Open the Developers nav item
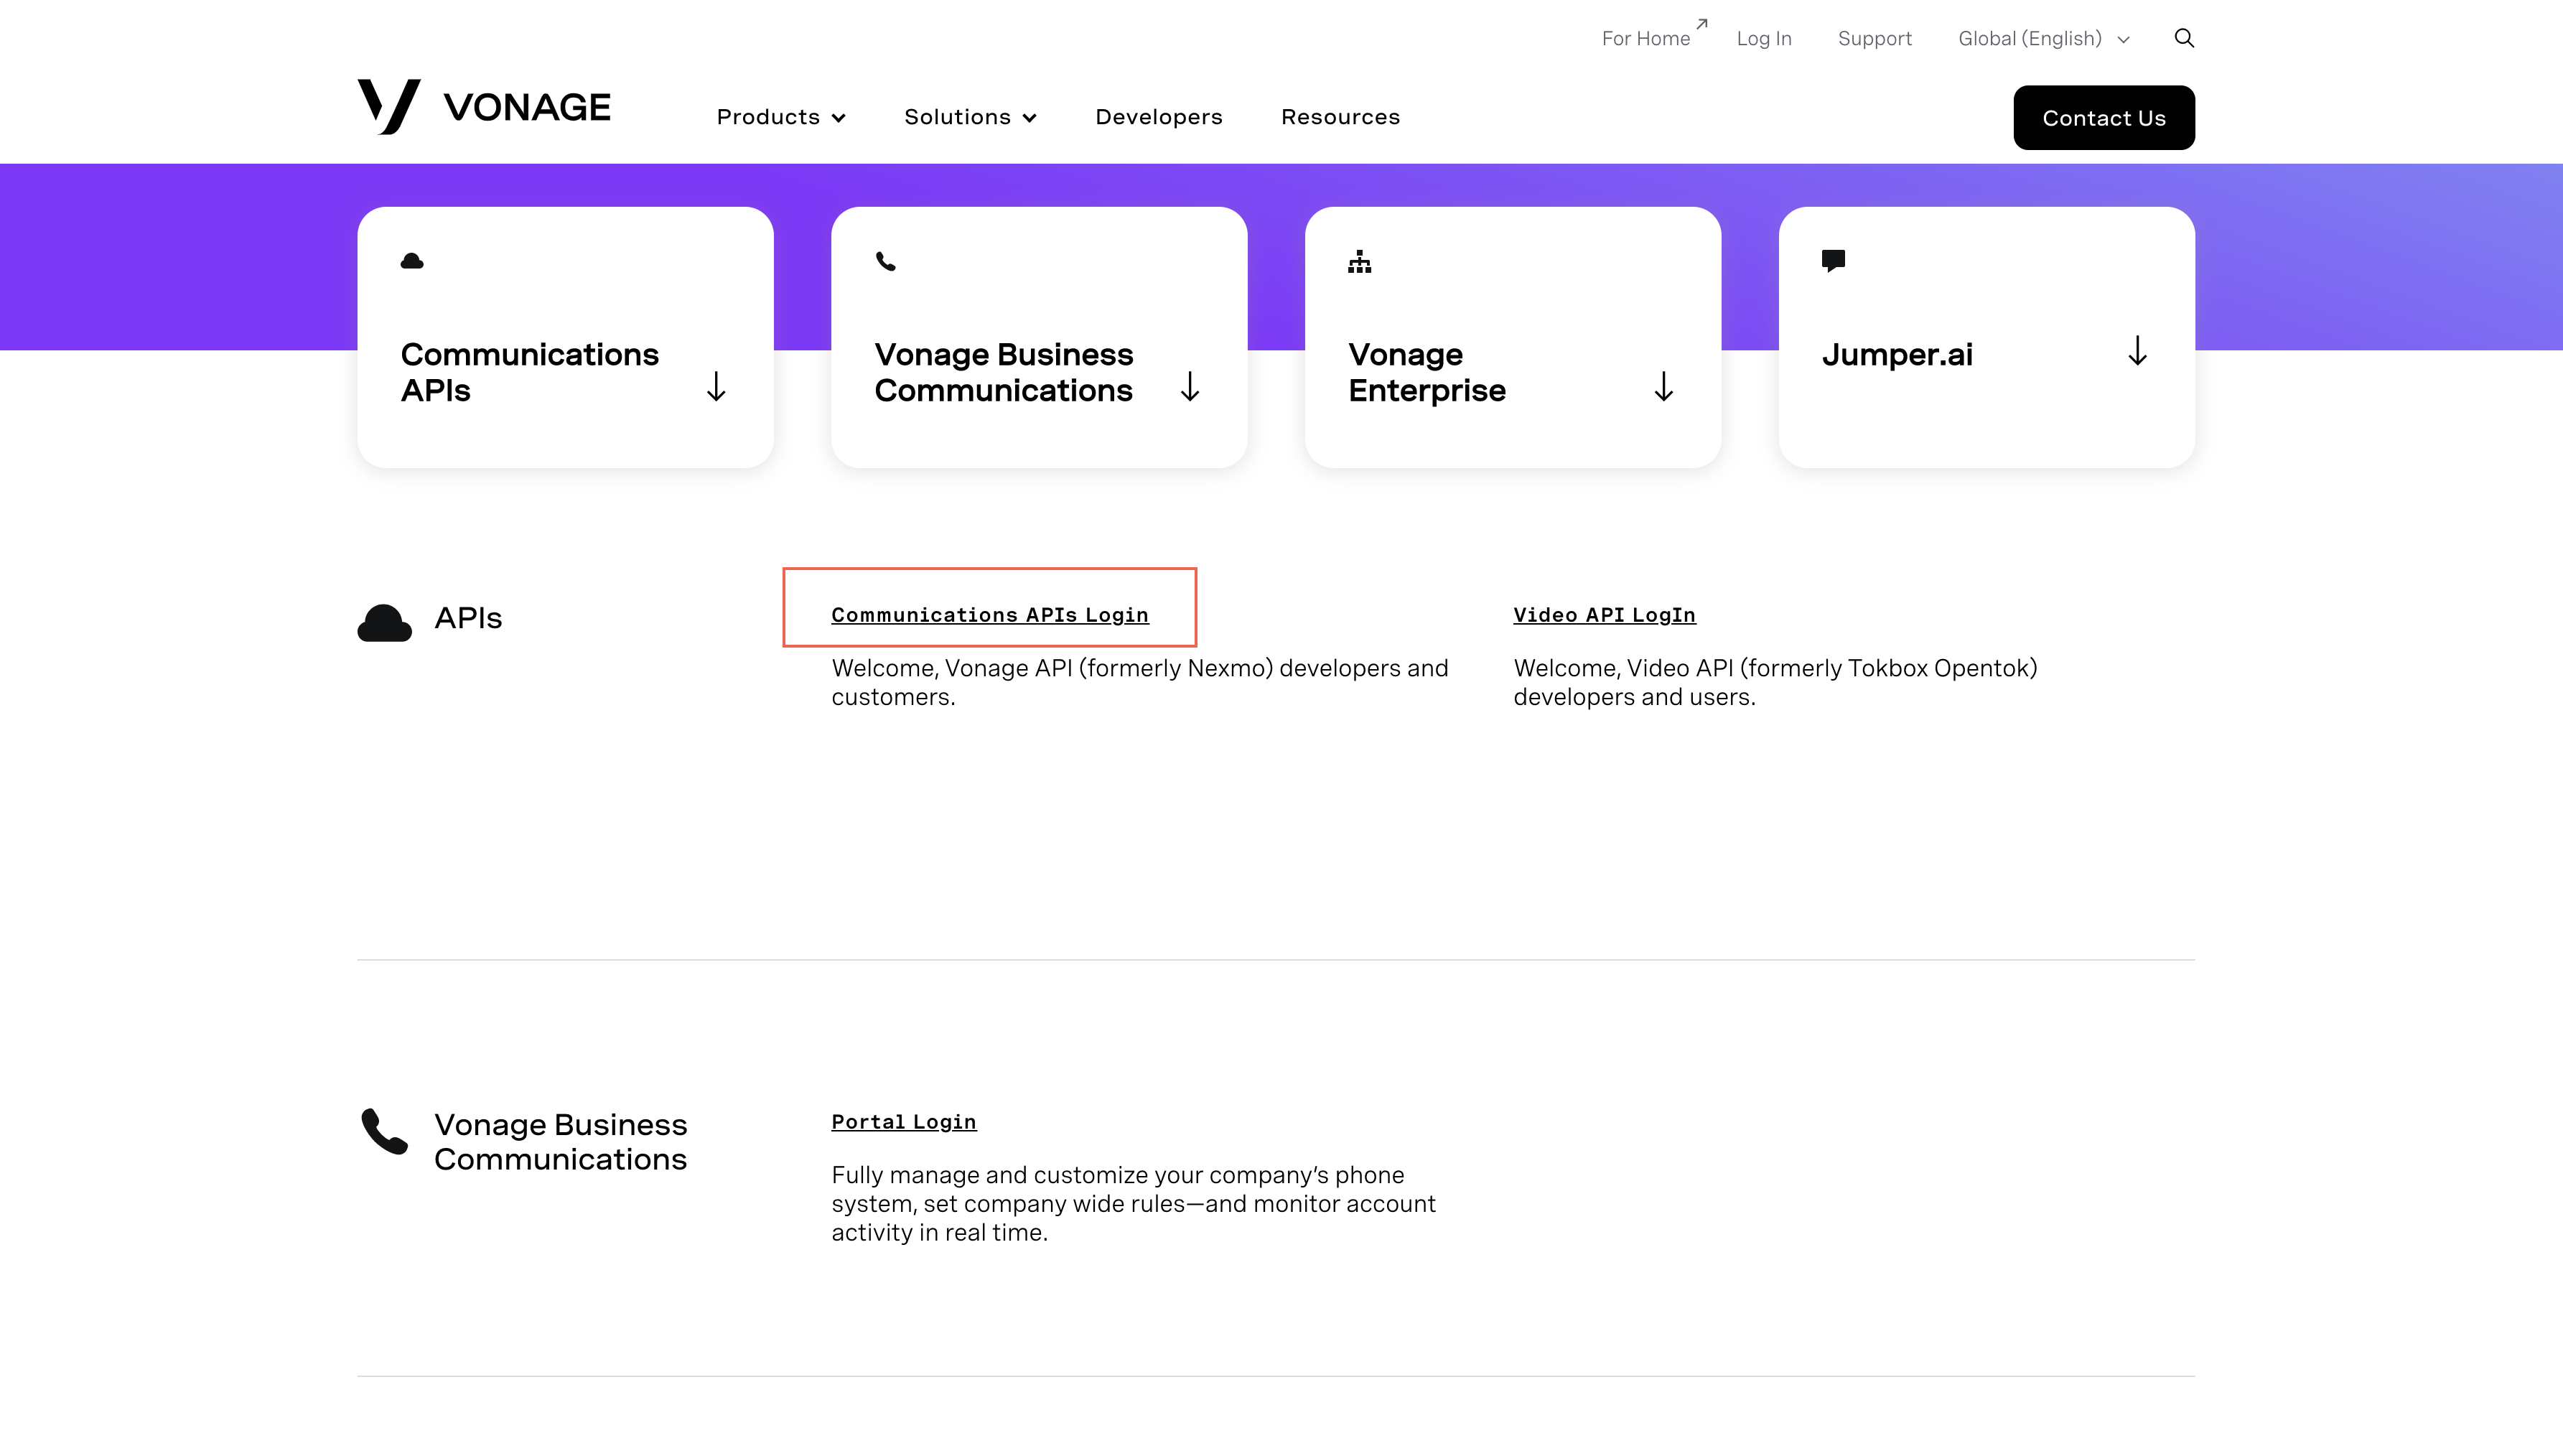Viewport: 2563px width, 1456px height. pos(1159,117)
